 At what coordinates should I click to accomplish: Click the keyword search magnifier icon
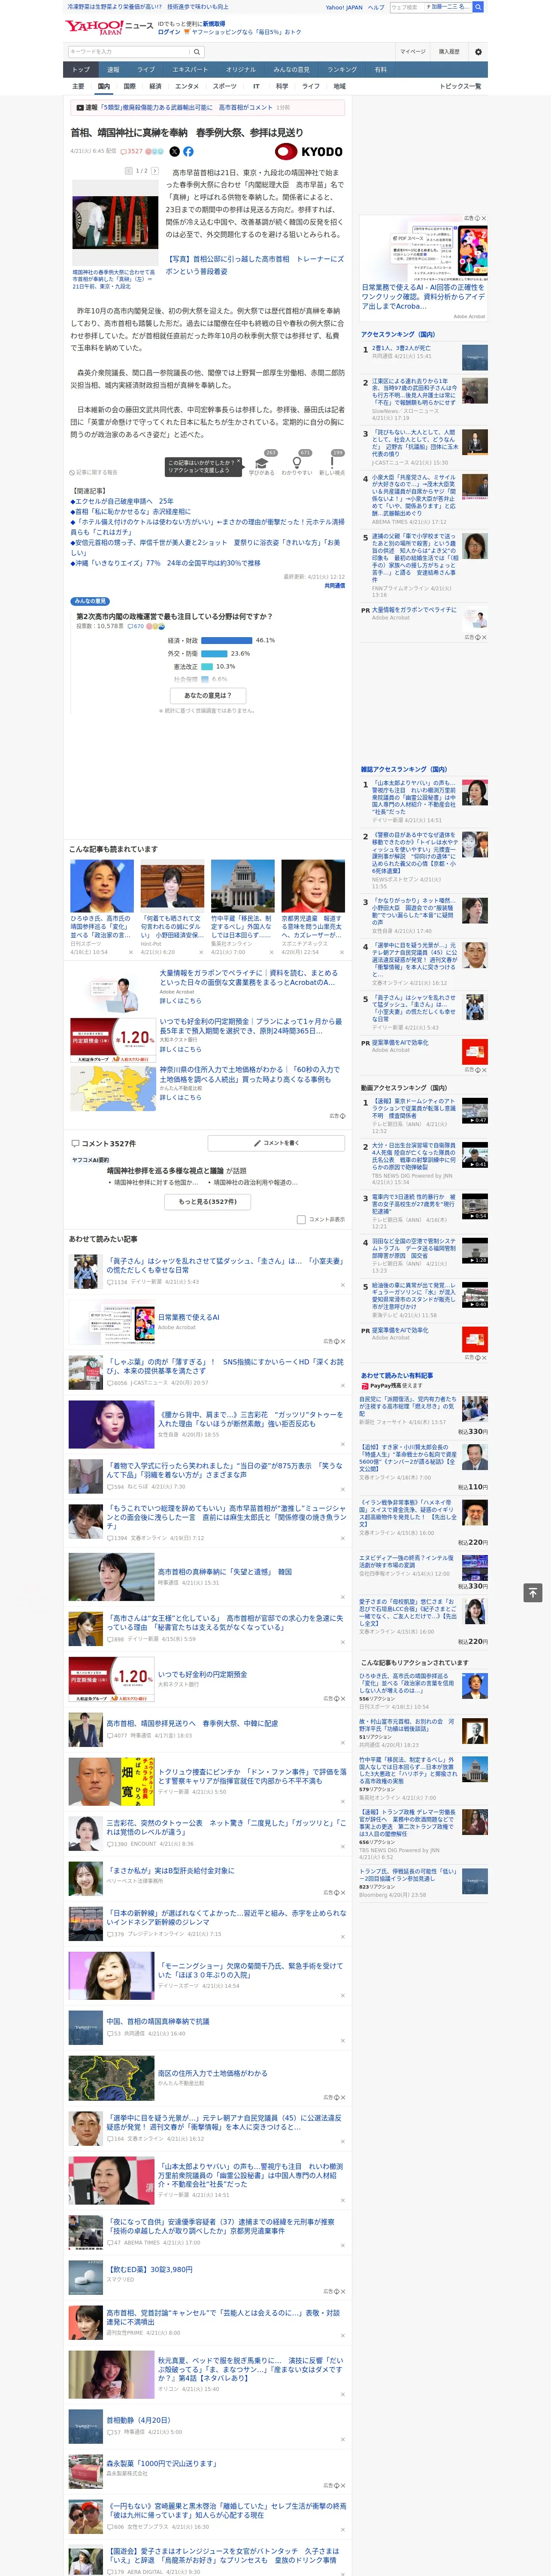(197, 51)
